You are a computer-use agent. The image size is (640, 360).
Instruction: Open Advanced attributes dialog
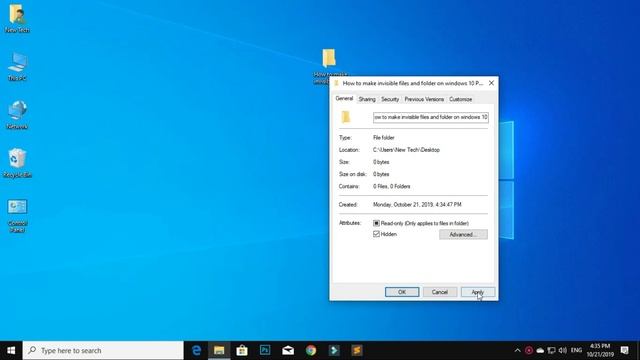point(463,234)
